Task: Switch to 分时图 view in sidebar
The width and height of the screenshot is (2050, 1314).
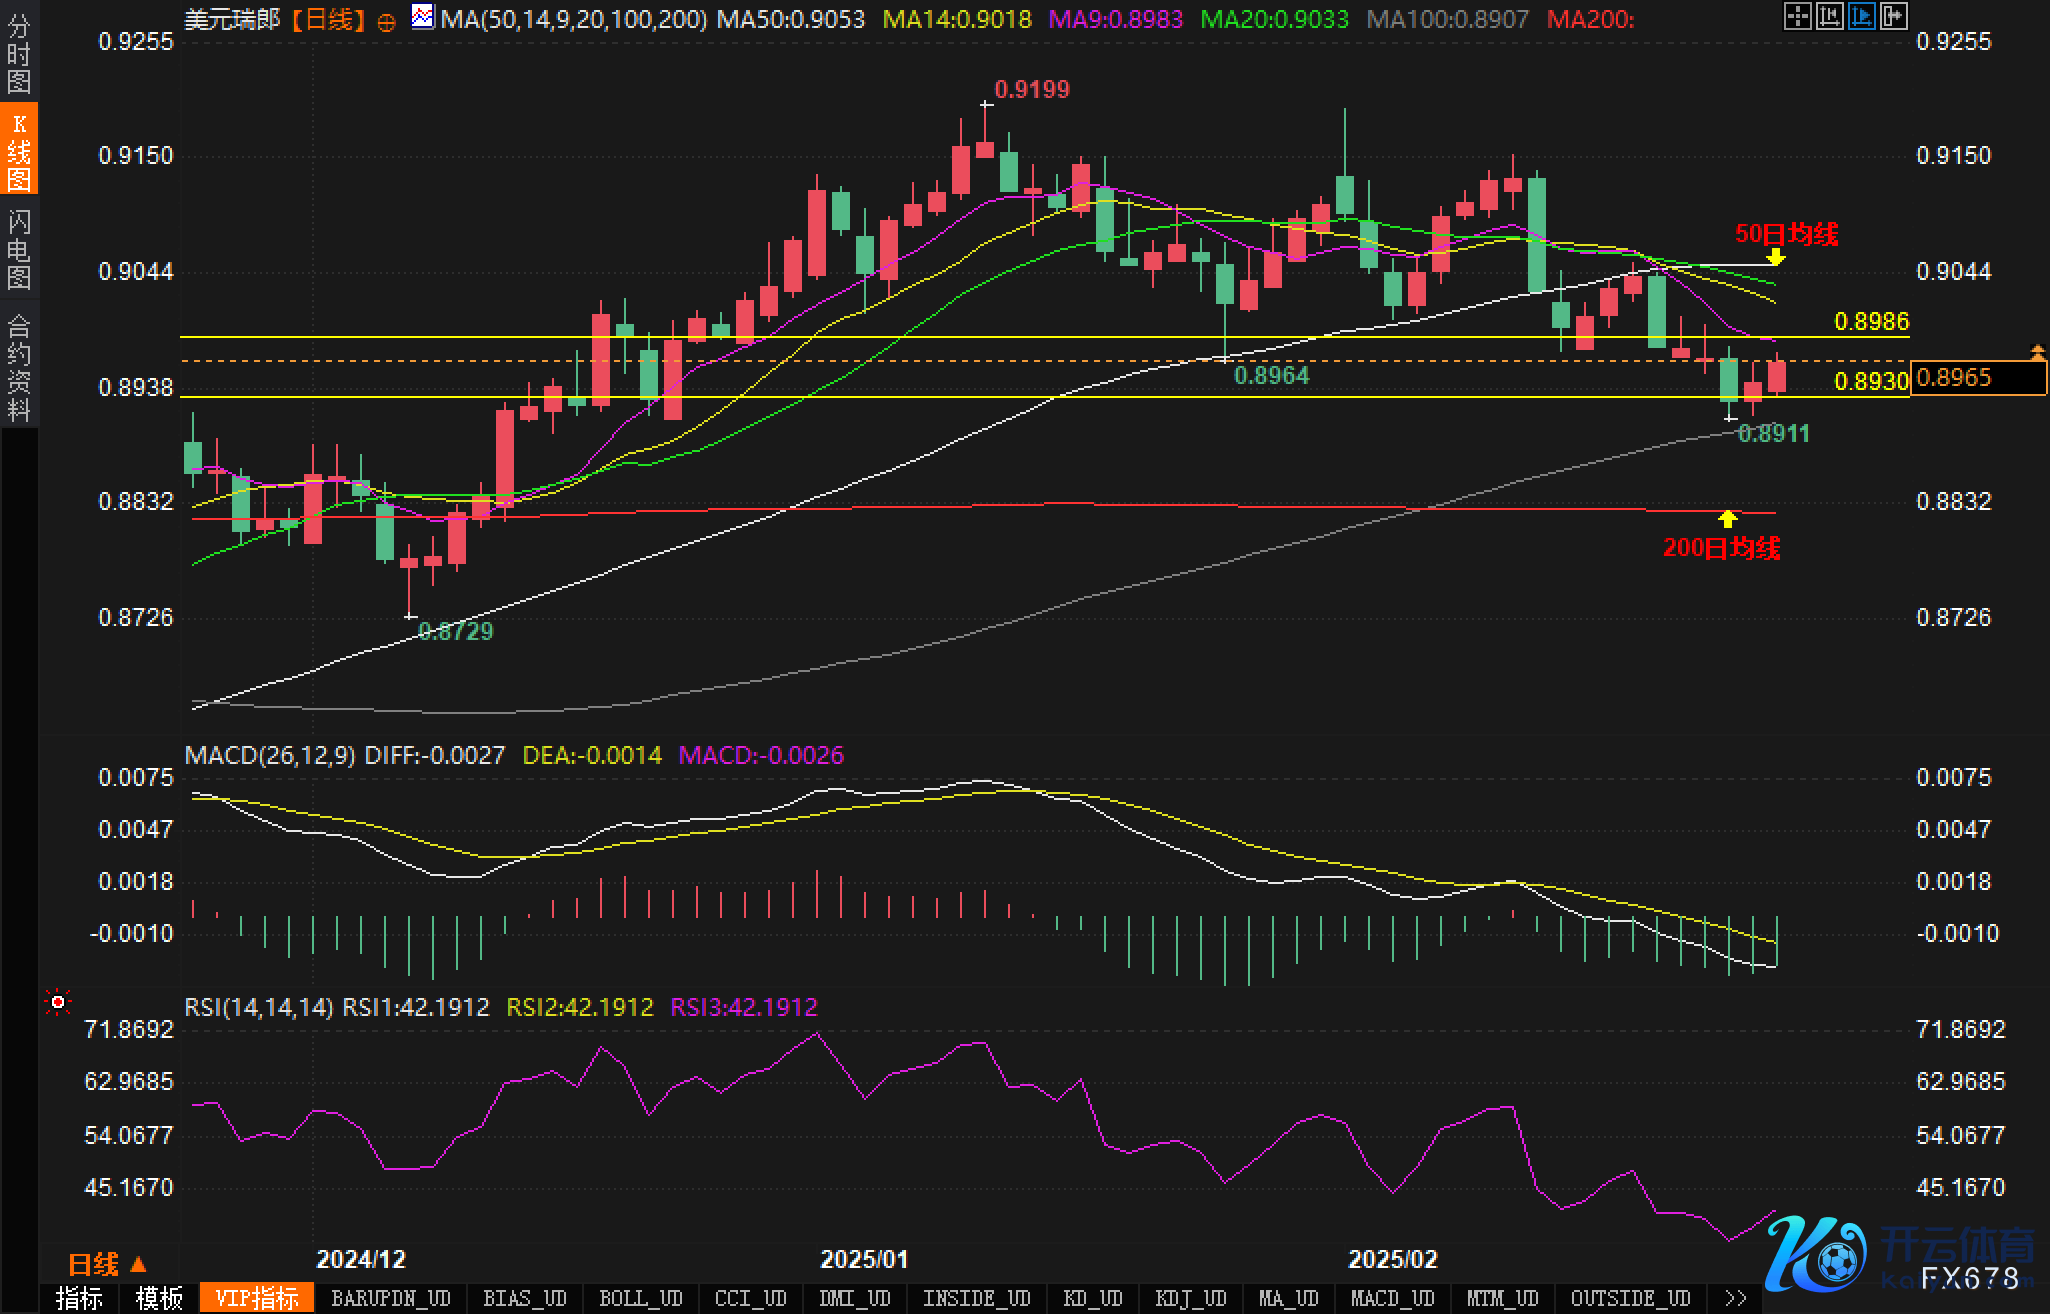Action: click(19, 54)
